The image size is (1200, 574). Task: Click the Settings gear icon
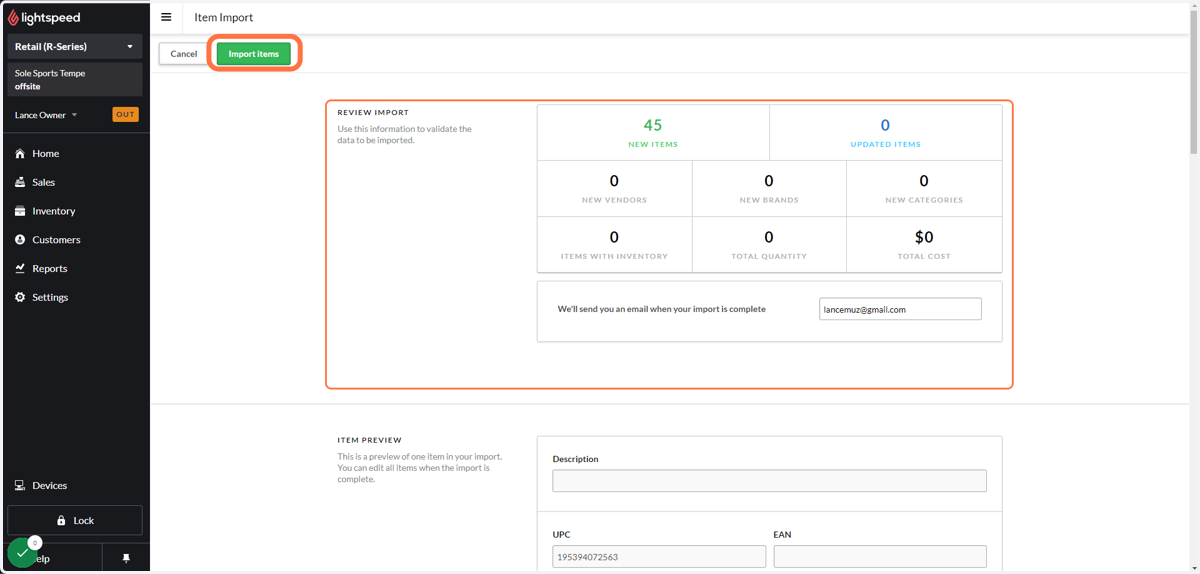pyautogui.click(x=20, y=297)
